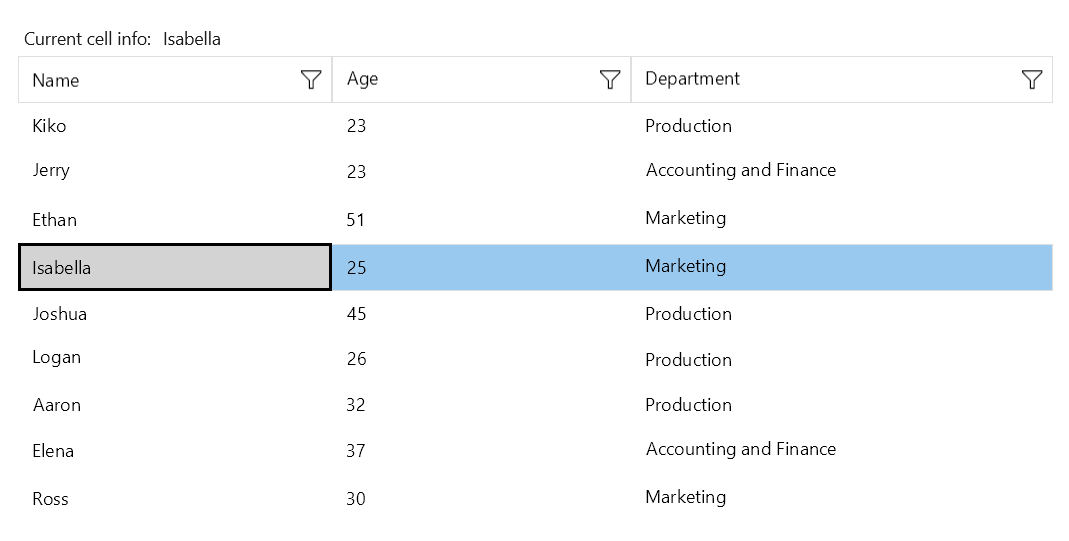Viewport: 1069px width, 541px height.
Task: Sort by the Name column header
Action: [56, 80]
